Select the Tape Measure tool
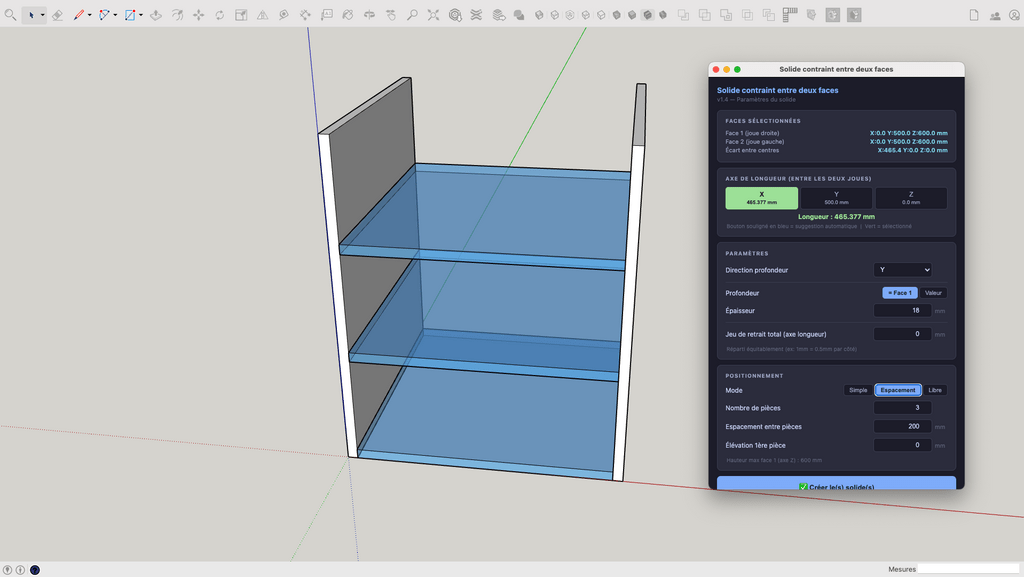1024x577 pixels. coord(284,15)
